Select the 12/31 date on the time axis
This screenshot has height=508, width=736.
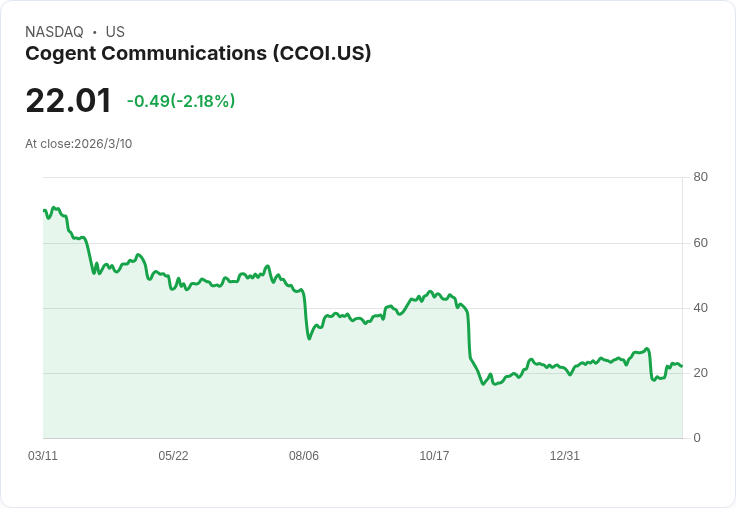point(565,456)
